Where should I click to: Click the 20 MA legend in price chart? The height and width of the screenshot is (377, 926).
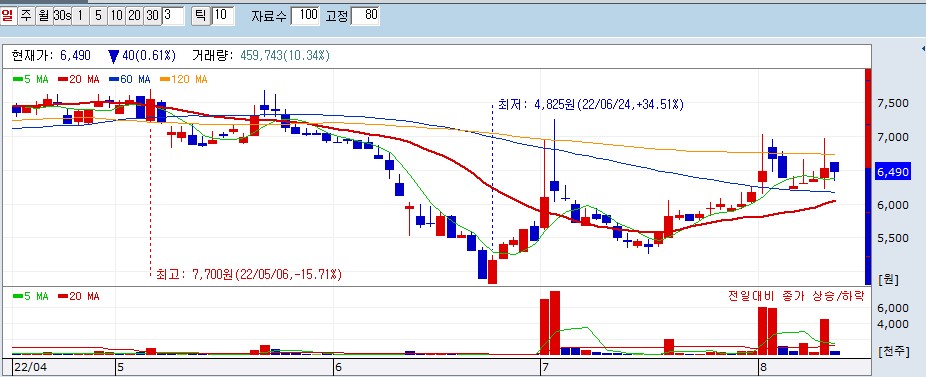79,79
